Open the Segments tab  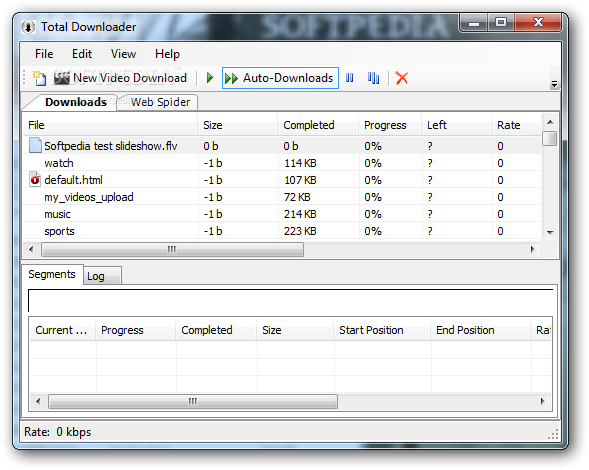point(52,274)
